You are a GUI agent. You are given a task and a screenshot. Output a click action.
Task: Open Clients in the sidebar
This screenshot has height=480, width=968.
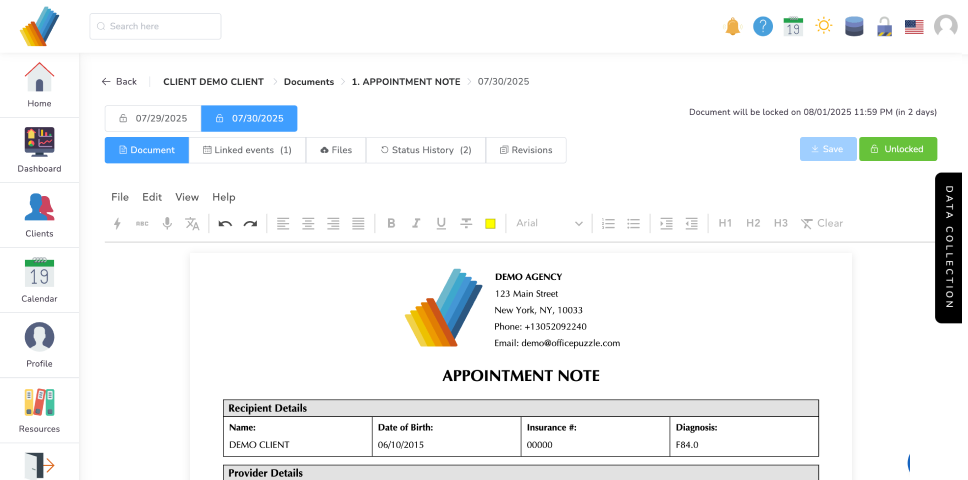pos(39,215)
